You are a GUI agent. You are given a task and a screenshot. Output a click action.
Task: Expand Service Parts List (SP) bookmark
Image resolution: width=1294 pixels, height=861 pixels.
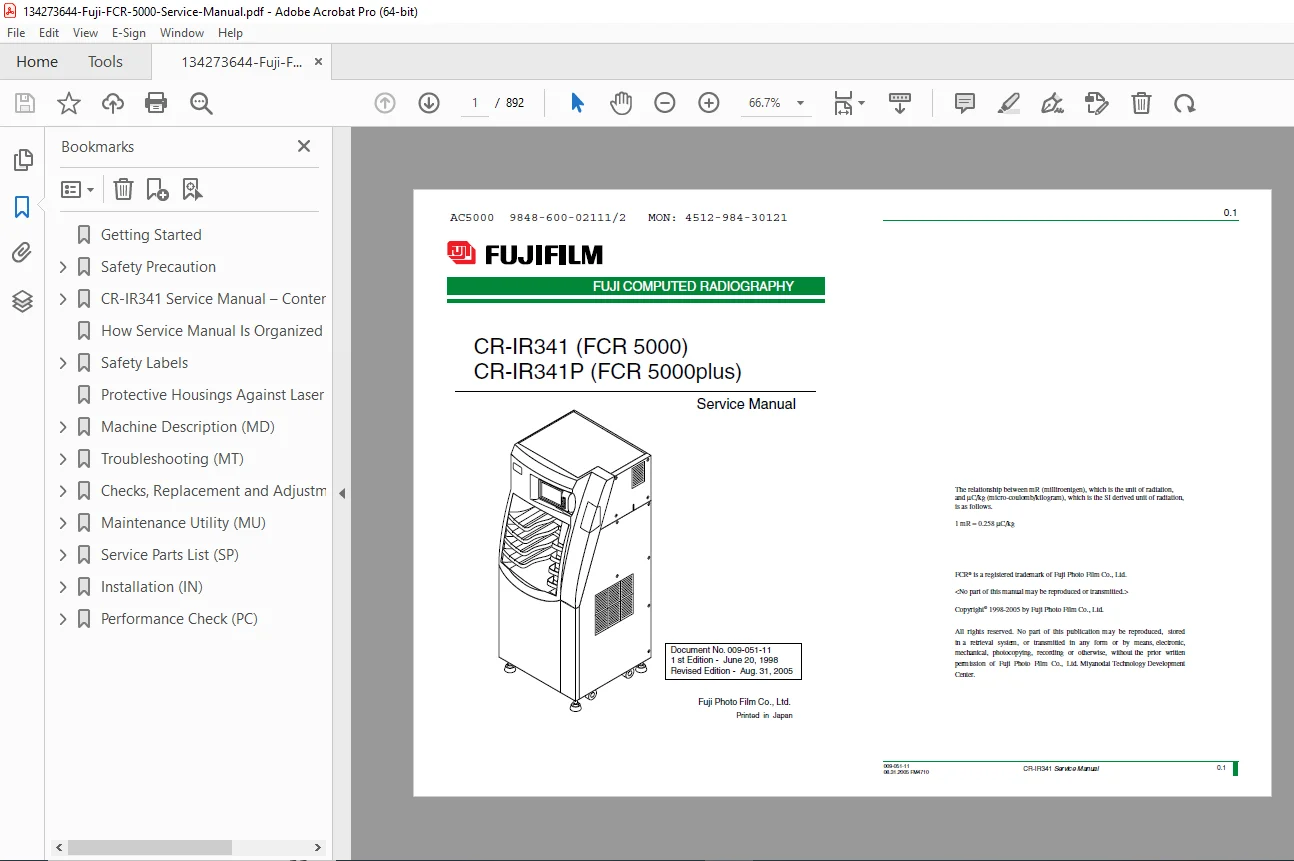tap(63, 555)
